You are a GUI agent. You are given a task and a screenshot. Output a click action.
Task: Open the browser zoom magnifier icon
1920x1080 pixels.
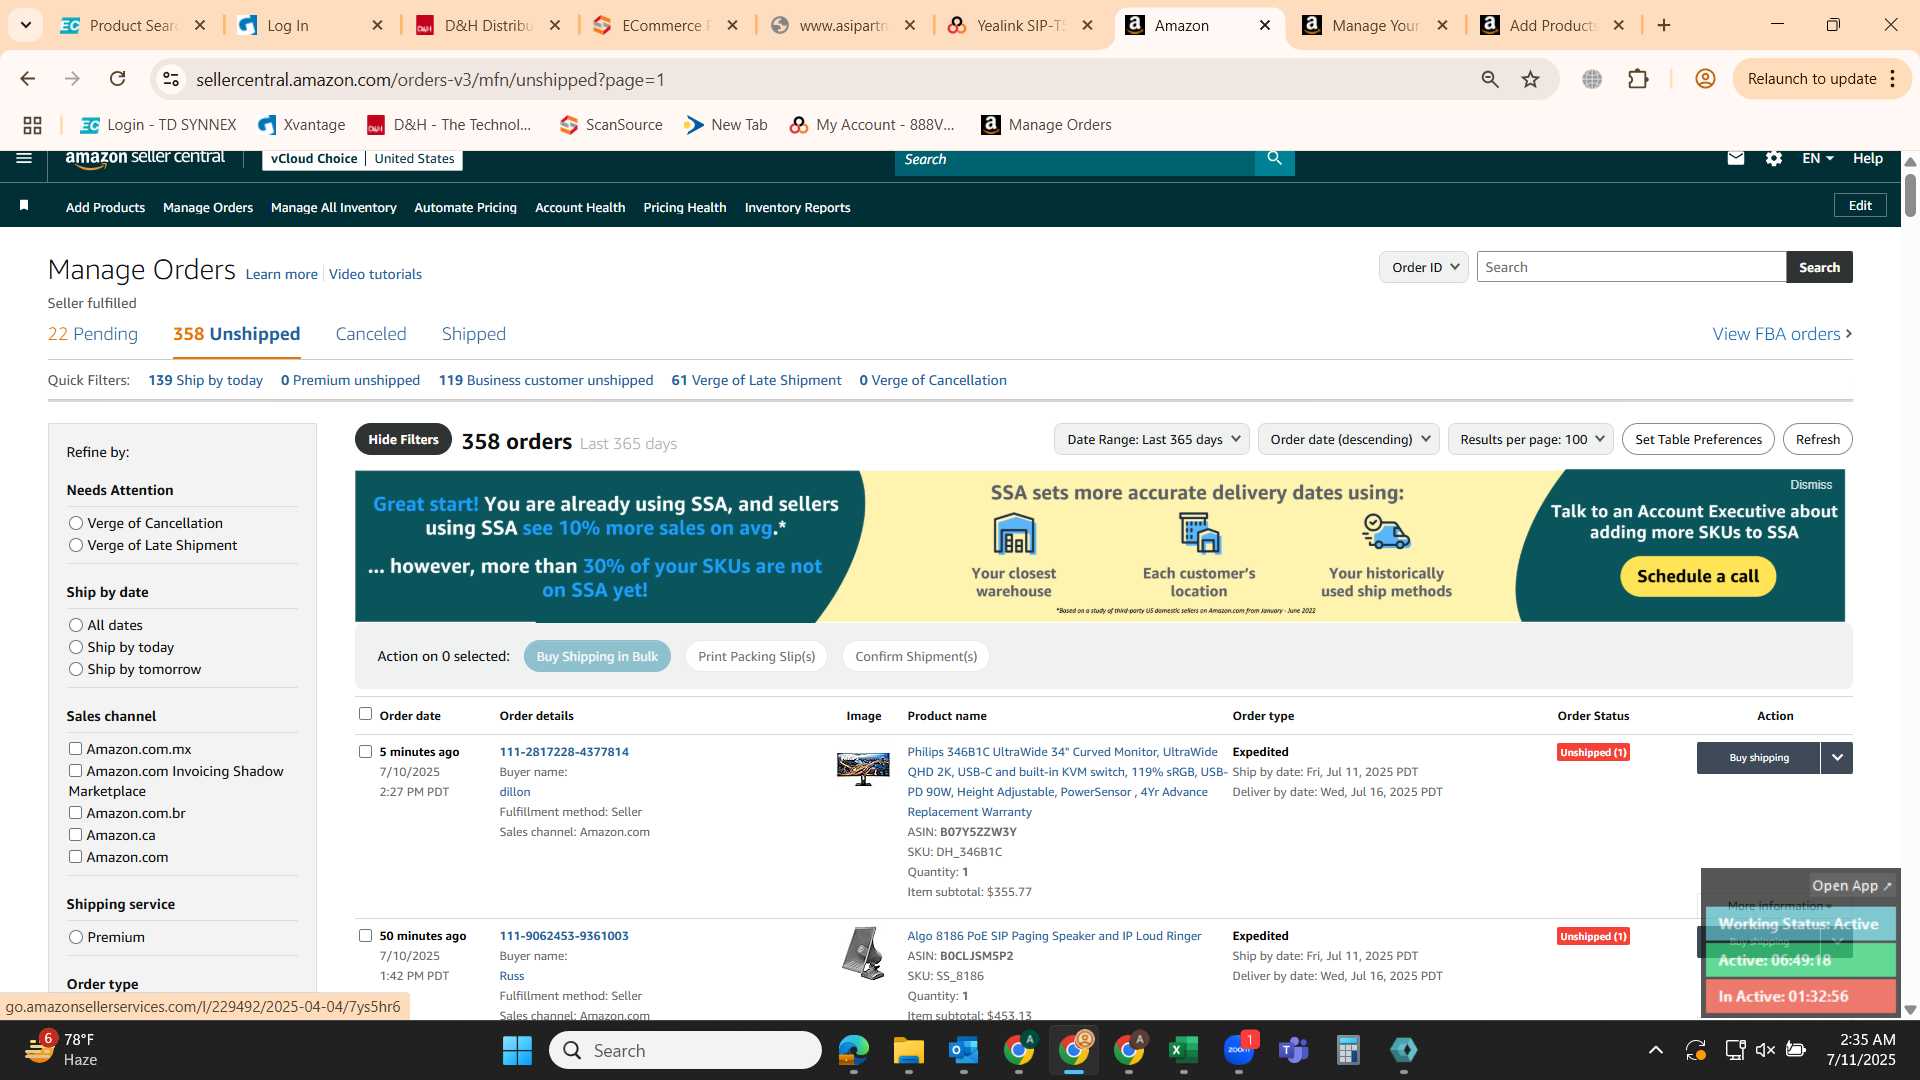1490,79
